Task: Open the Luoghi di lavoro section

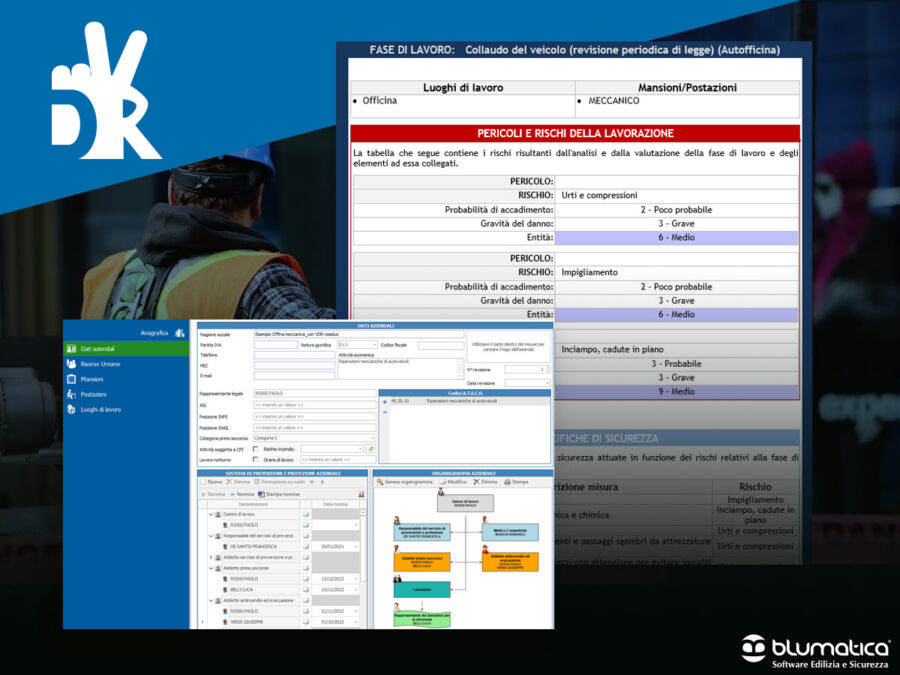Action: 126,409
